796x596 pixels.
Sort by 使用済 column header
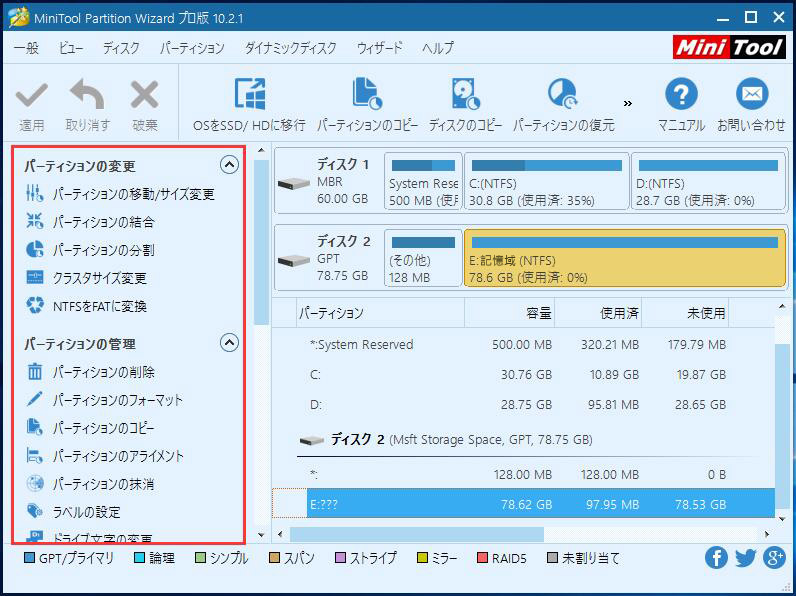[598, 313]
